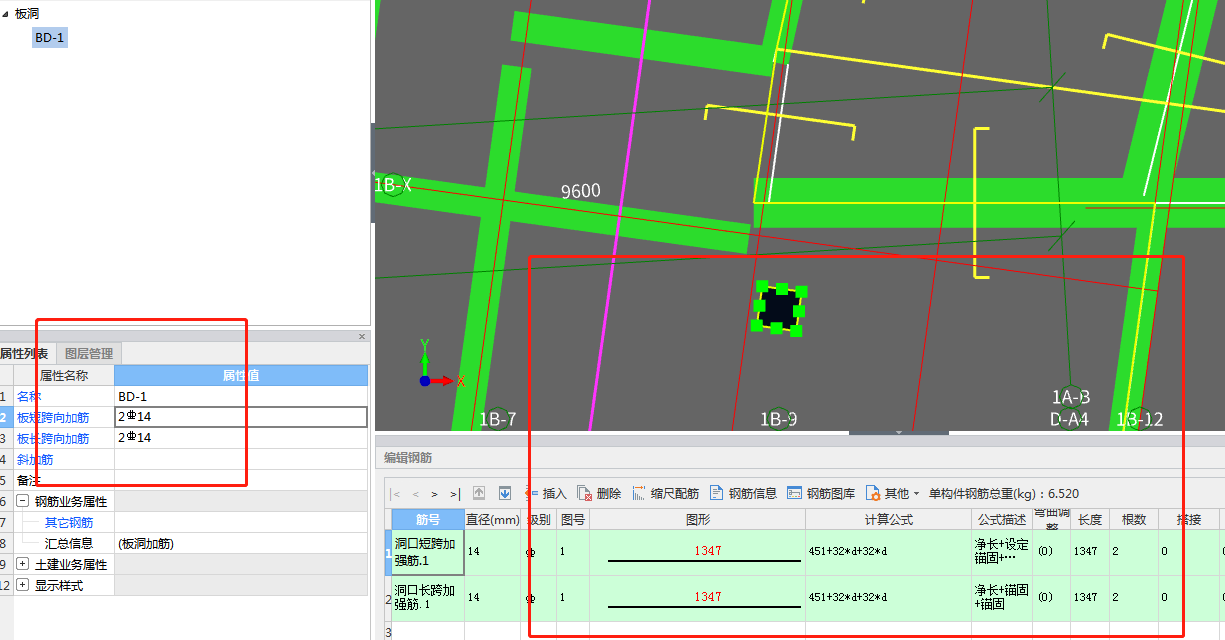Go to previous rebar record arrow
The image size is (1225, 640).
point(416,494)
